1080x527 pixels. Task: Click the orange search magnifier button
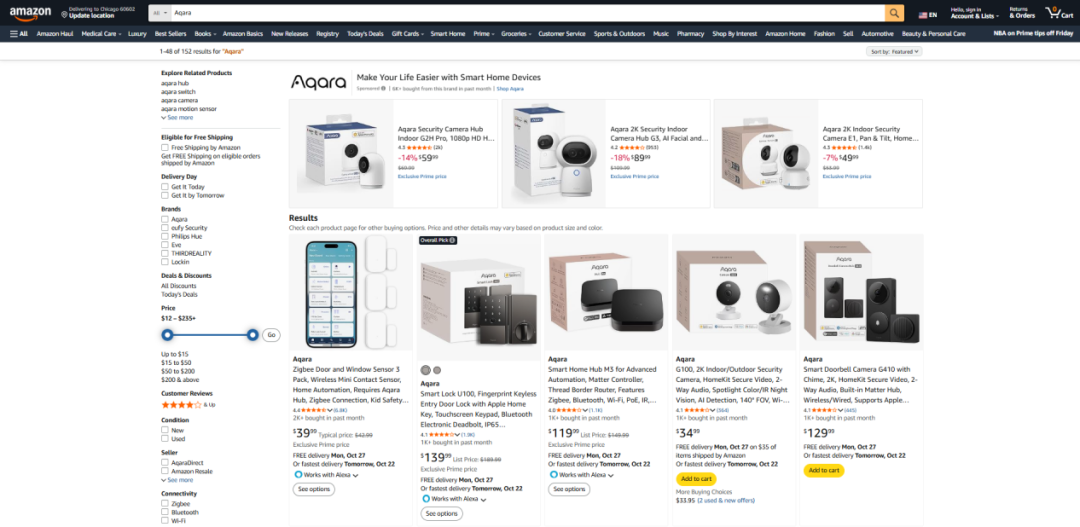click(894, 13)
